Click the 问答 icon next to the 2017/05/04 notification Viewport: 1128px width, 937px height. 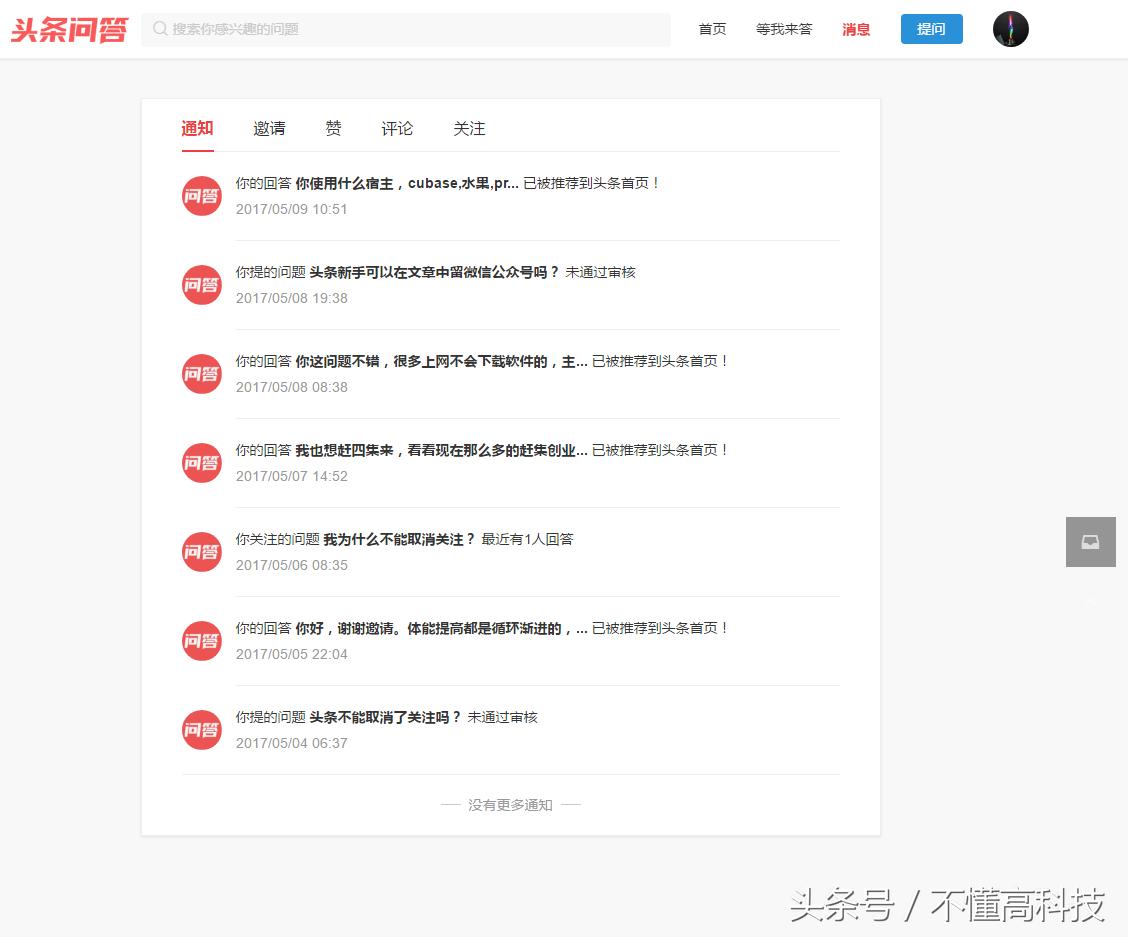(x=201, y=730)
